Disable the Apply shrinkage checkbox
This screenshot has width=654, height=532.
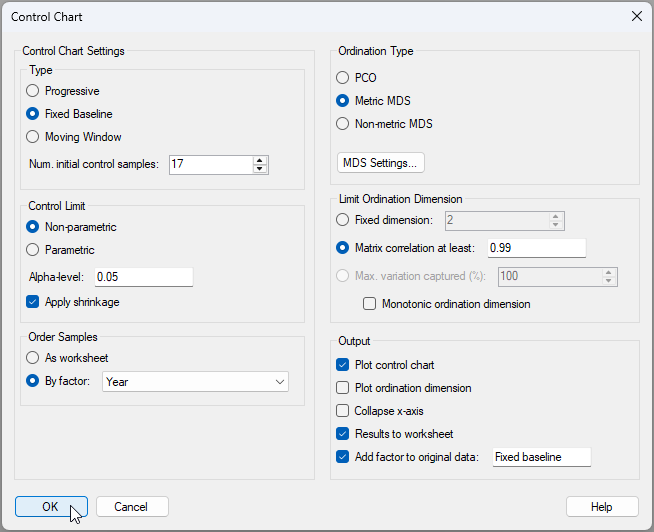[x=34, y=302]
